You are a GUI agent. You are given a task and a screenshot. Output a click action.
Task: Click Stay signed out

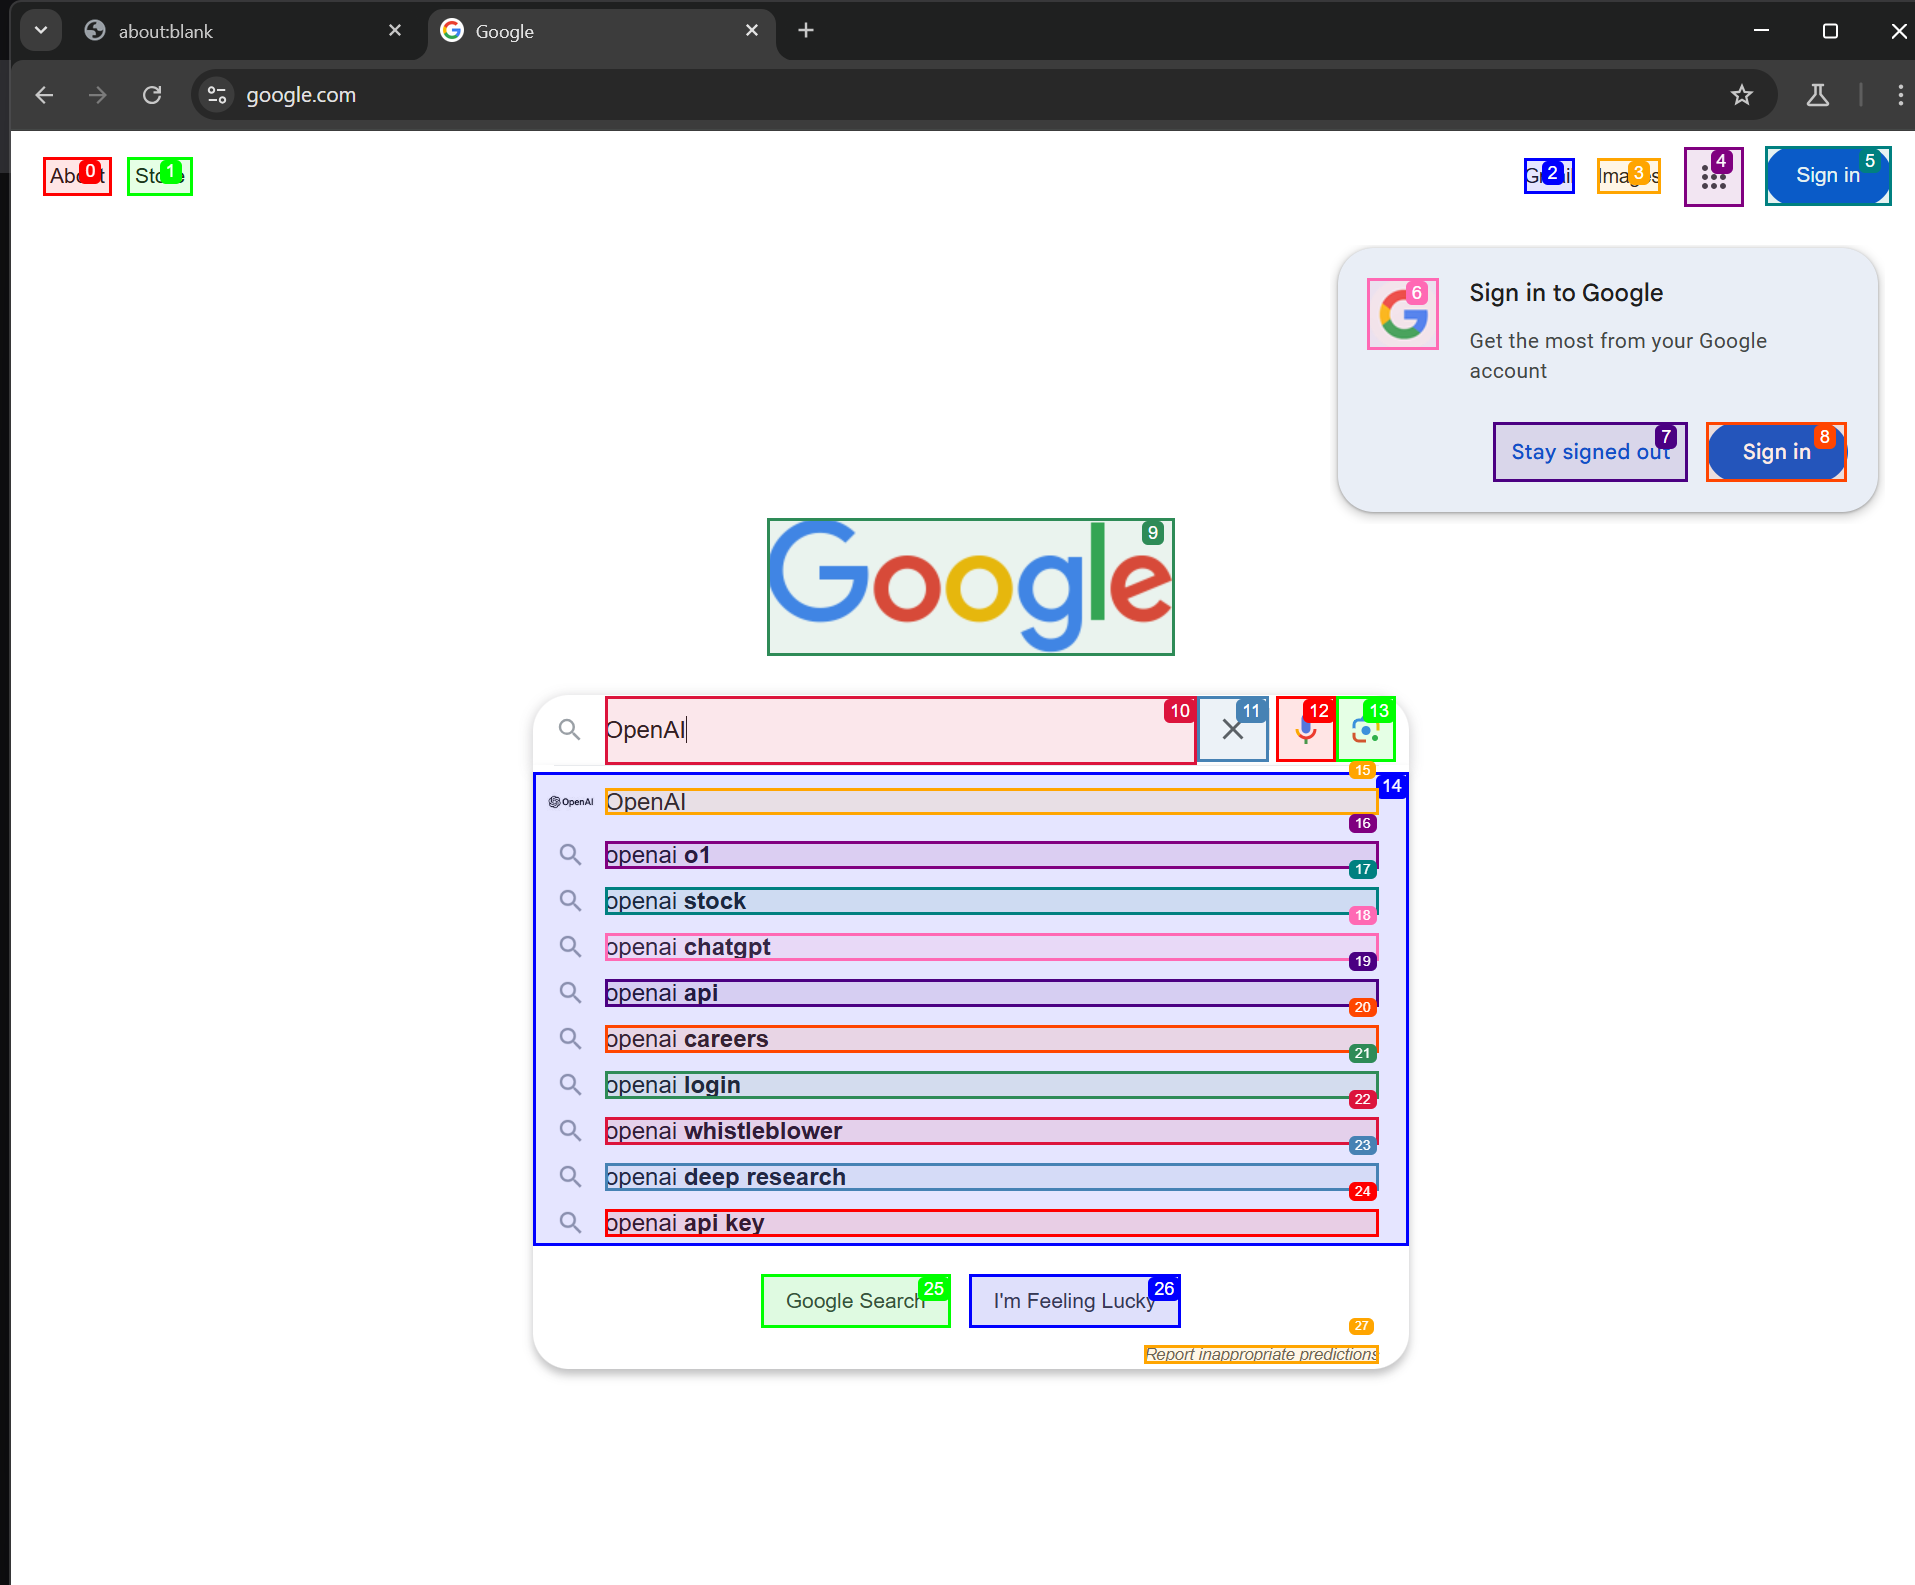pos(1590,452)
